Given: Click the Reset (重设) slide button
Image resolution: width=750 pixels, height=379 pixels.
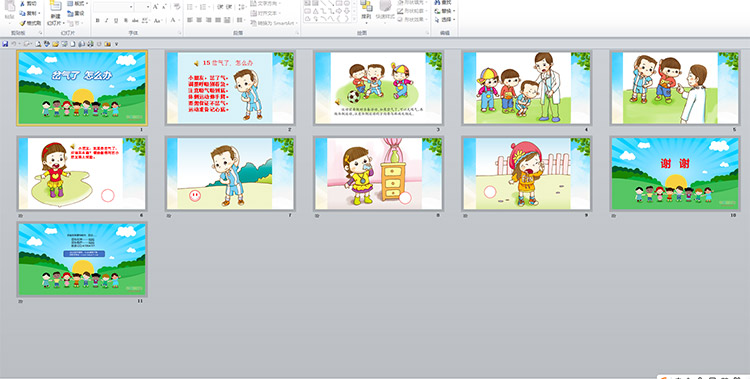Looking at the screenshot, I should click(x=76, y=13).
